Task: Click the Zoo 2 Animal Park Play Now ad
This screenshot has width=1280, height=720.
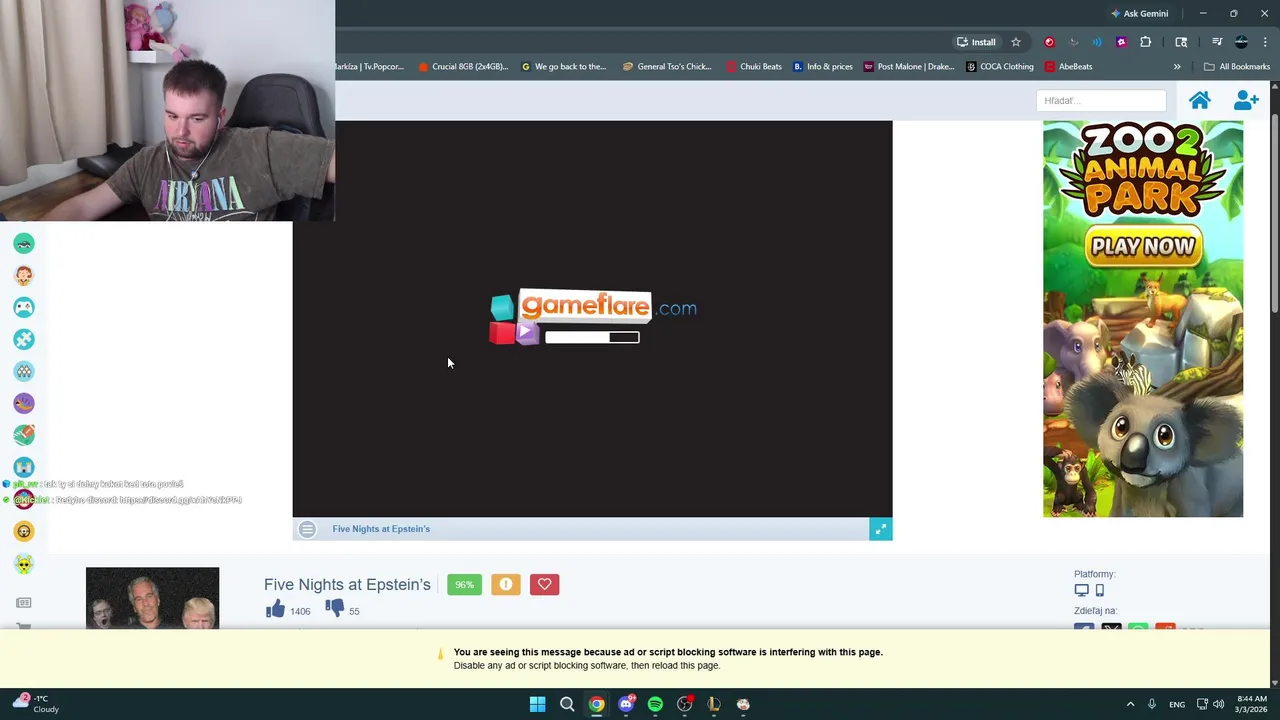Action: [x=1143, y=319]
